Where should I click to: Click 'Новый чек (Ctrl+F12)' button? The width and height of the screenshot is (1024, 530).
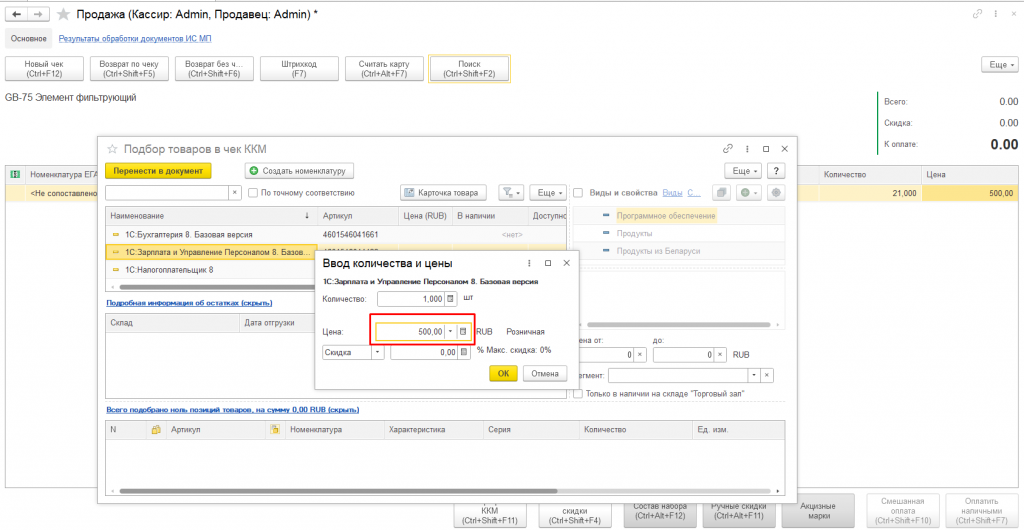(x=43, y=69)
